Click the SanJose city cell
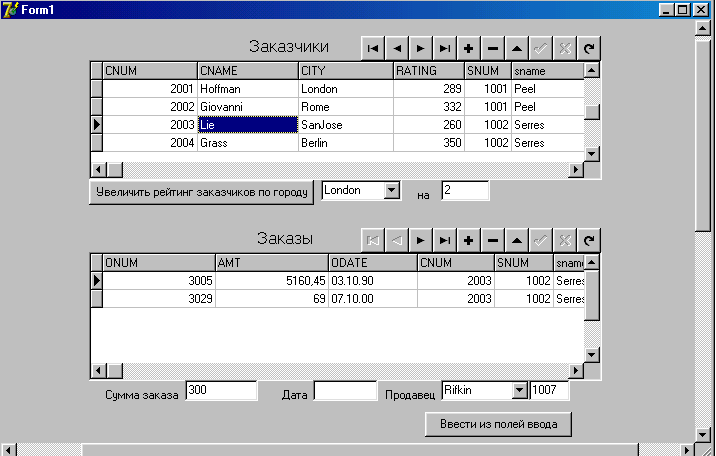Screen dimensions: 716x456 click(x=346, y=125)
